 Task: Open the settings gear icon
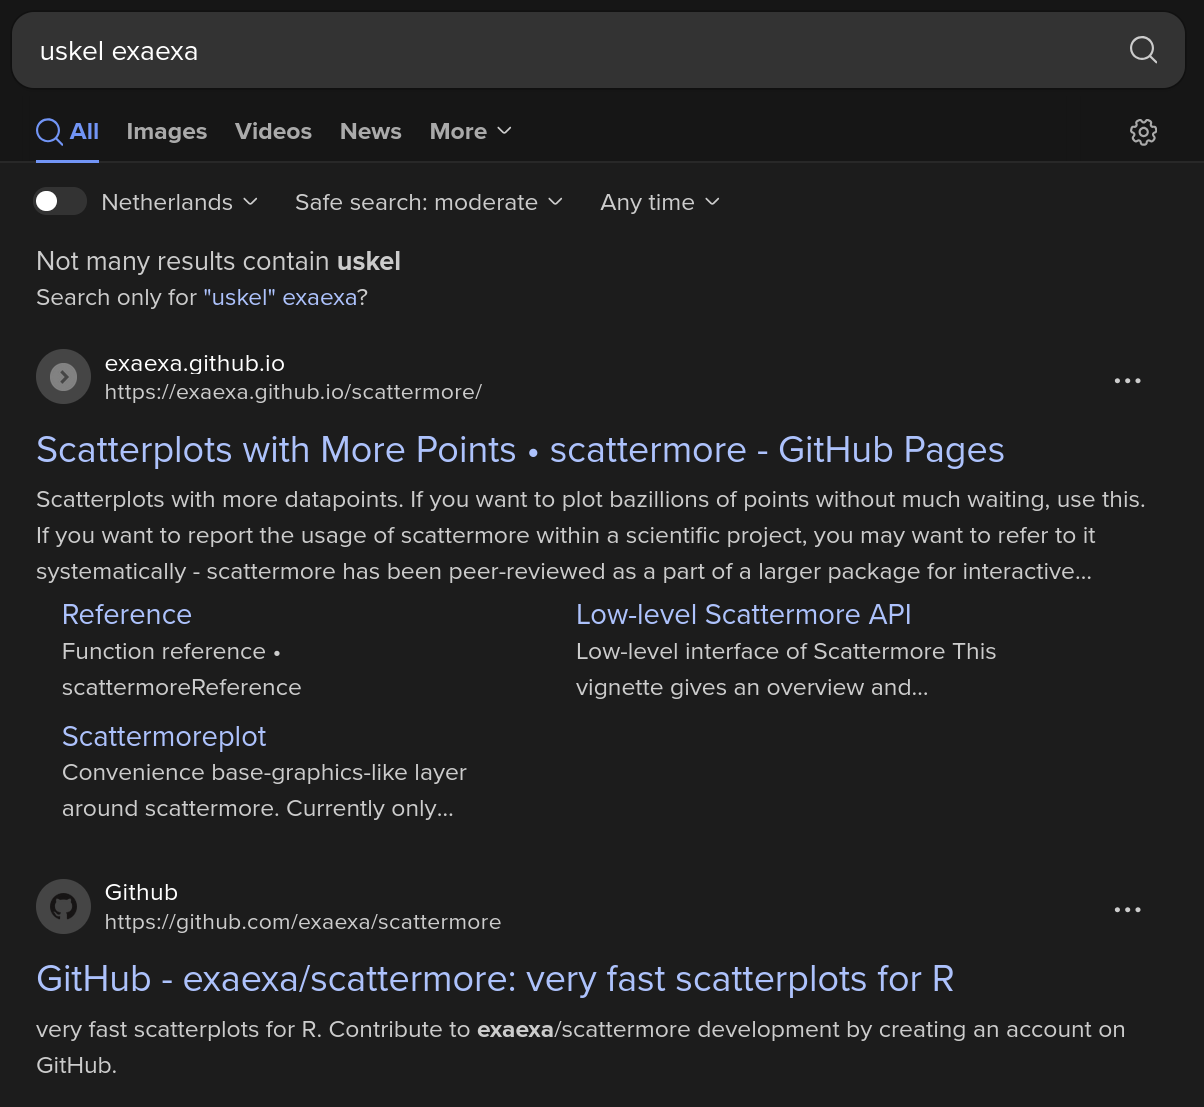(1143, 132)
